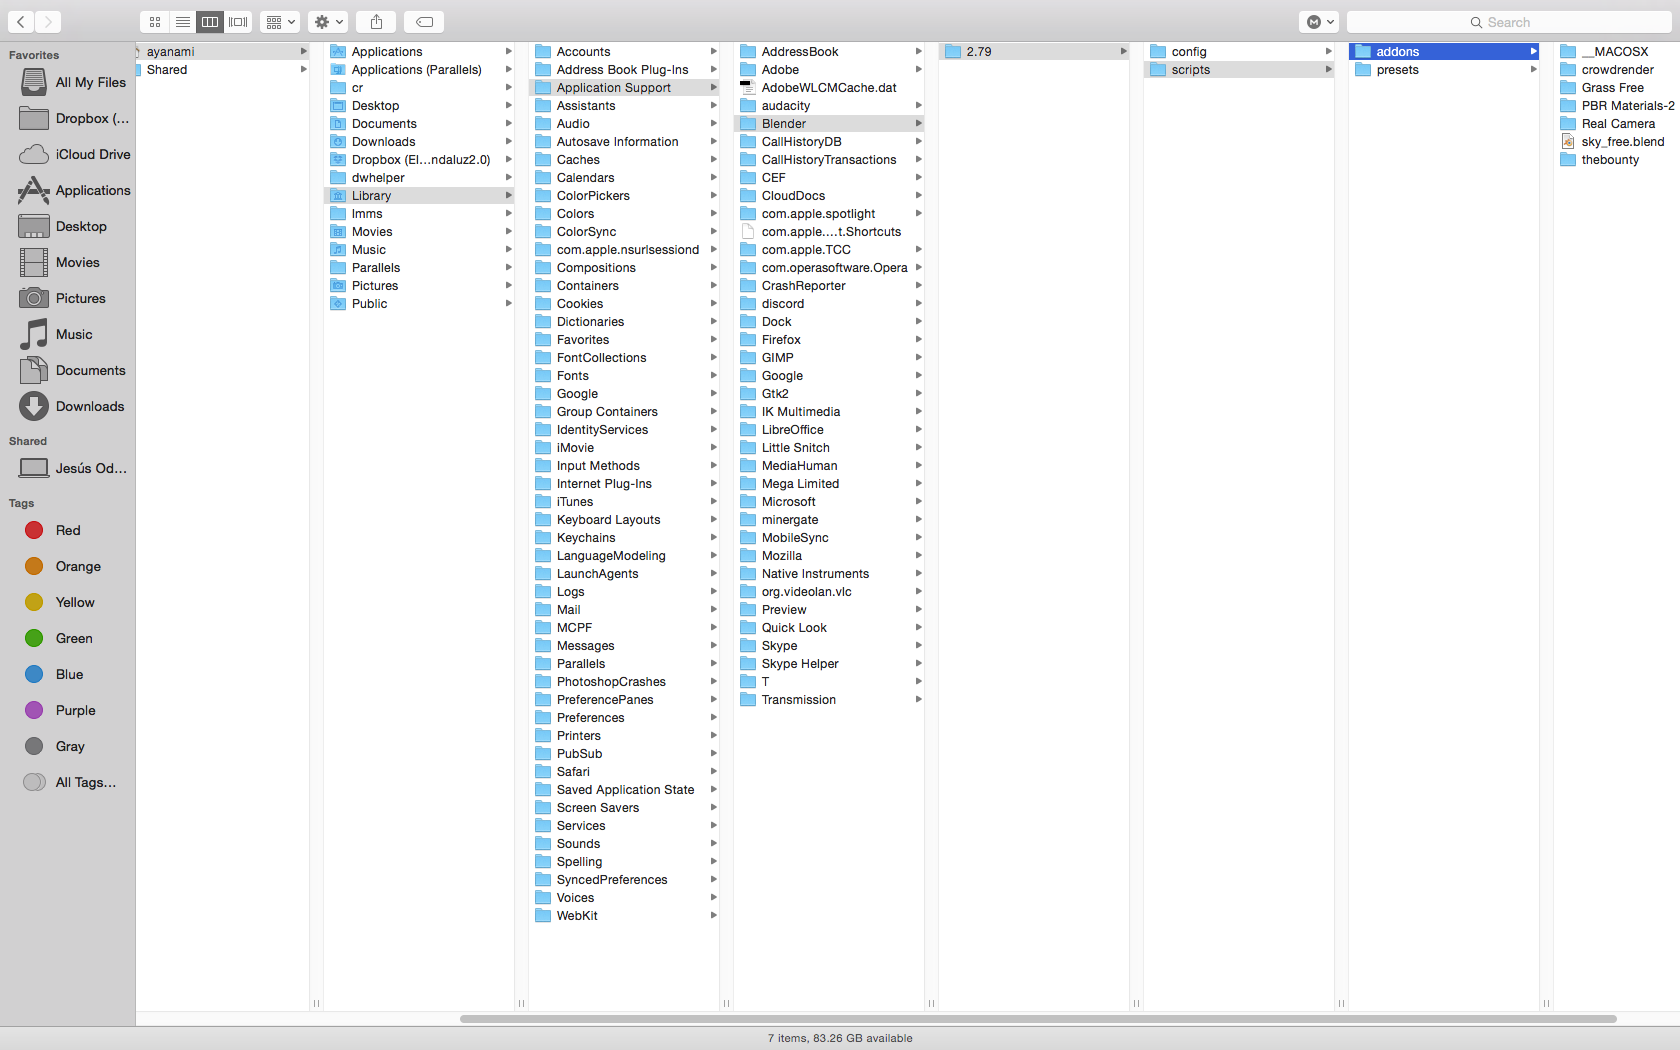Open Pictures in the sidebar Favorites
The height and width of the screenshot is (1050, 1680).
click(x=68, y=298)
